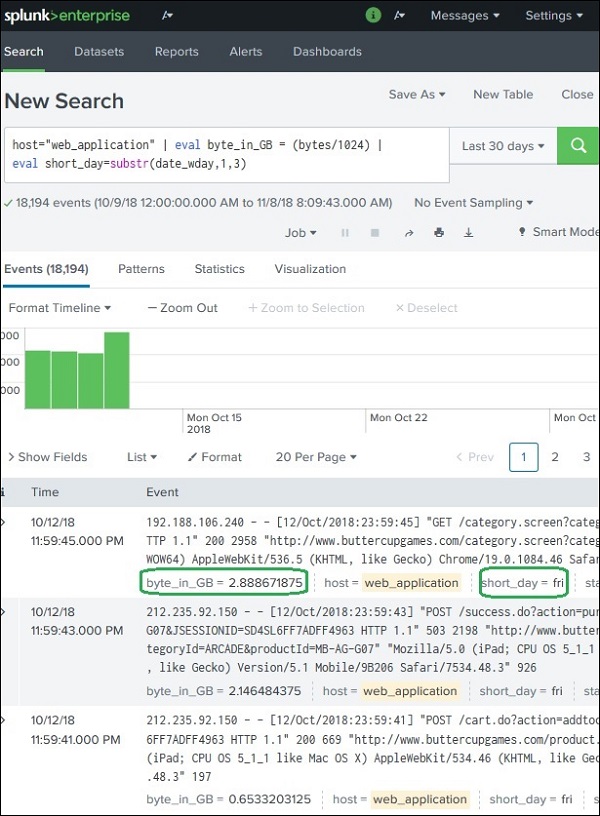Open the Dashboards navigation tab

327,52
